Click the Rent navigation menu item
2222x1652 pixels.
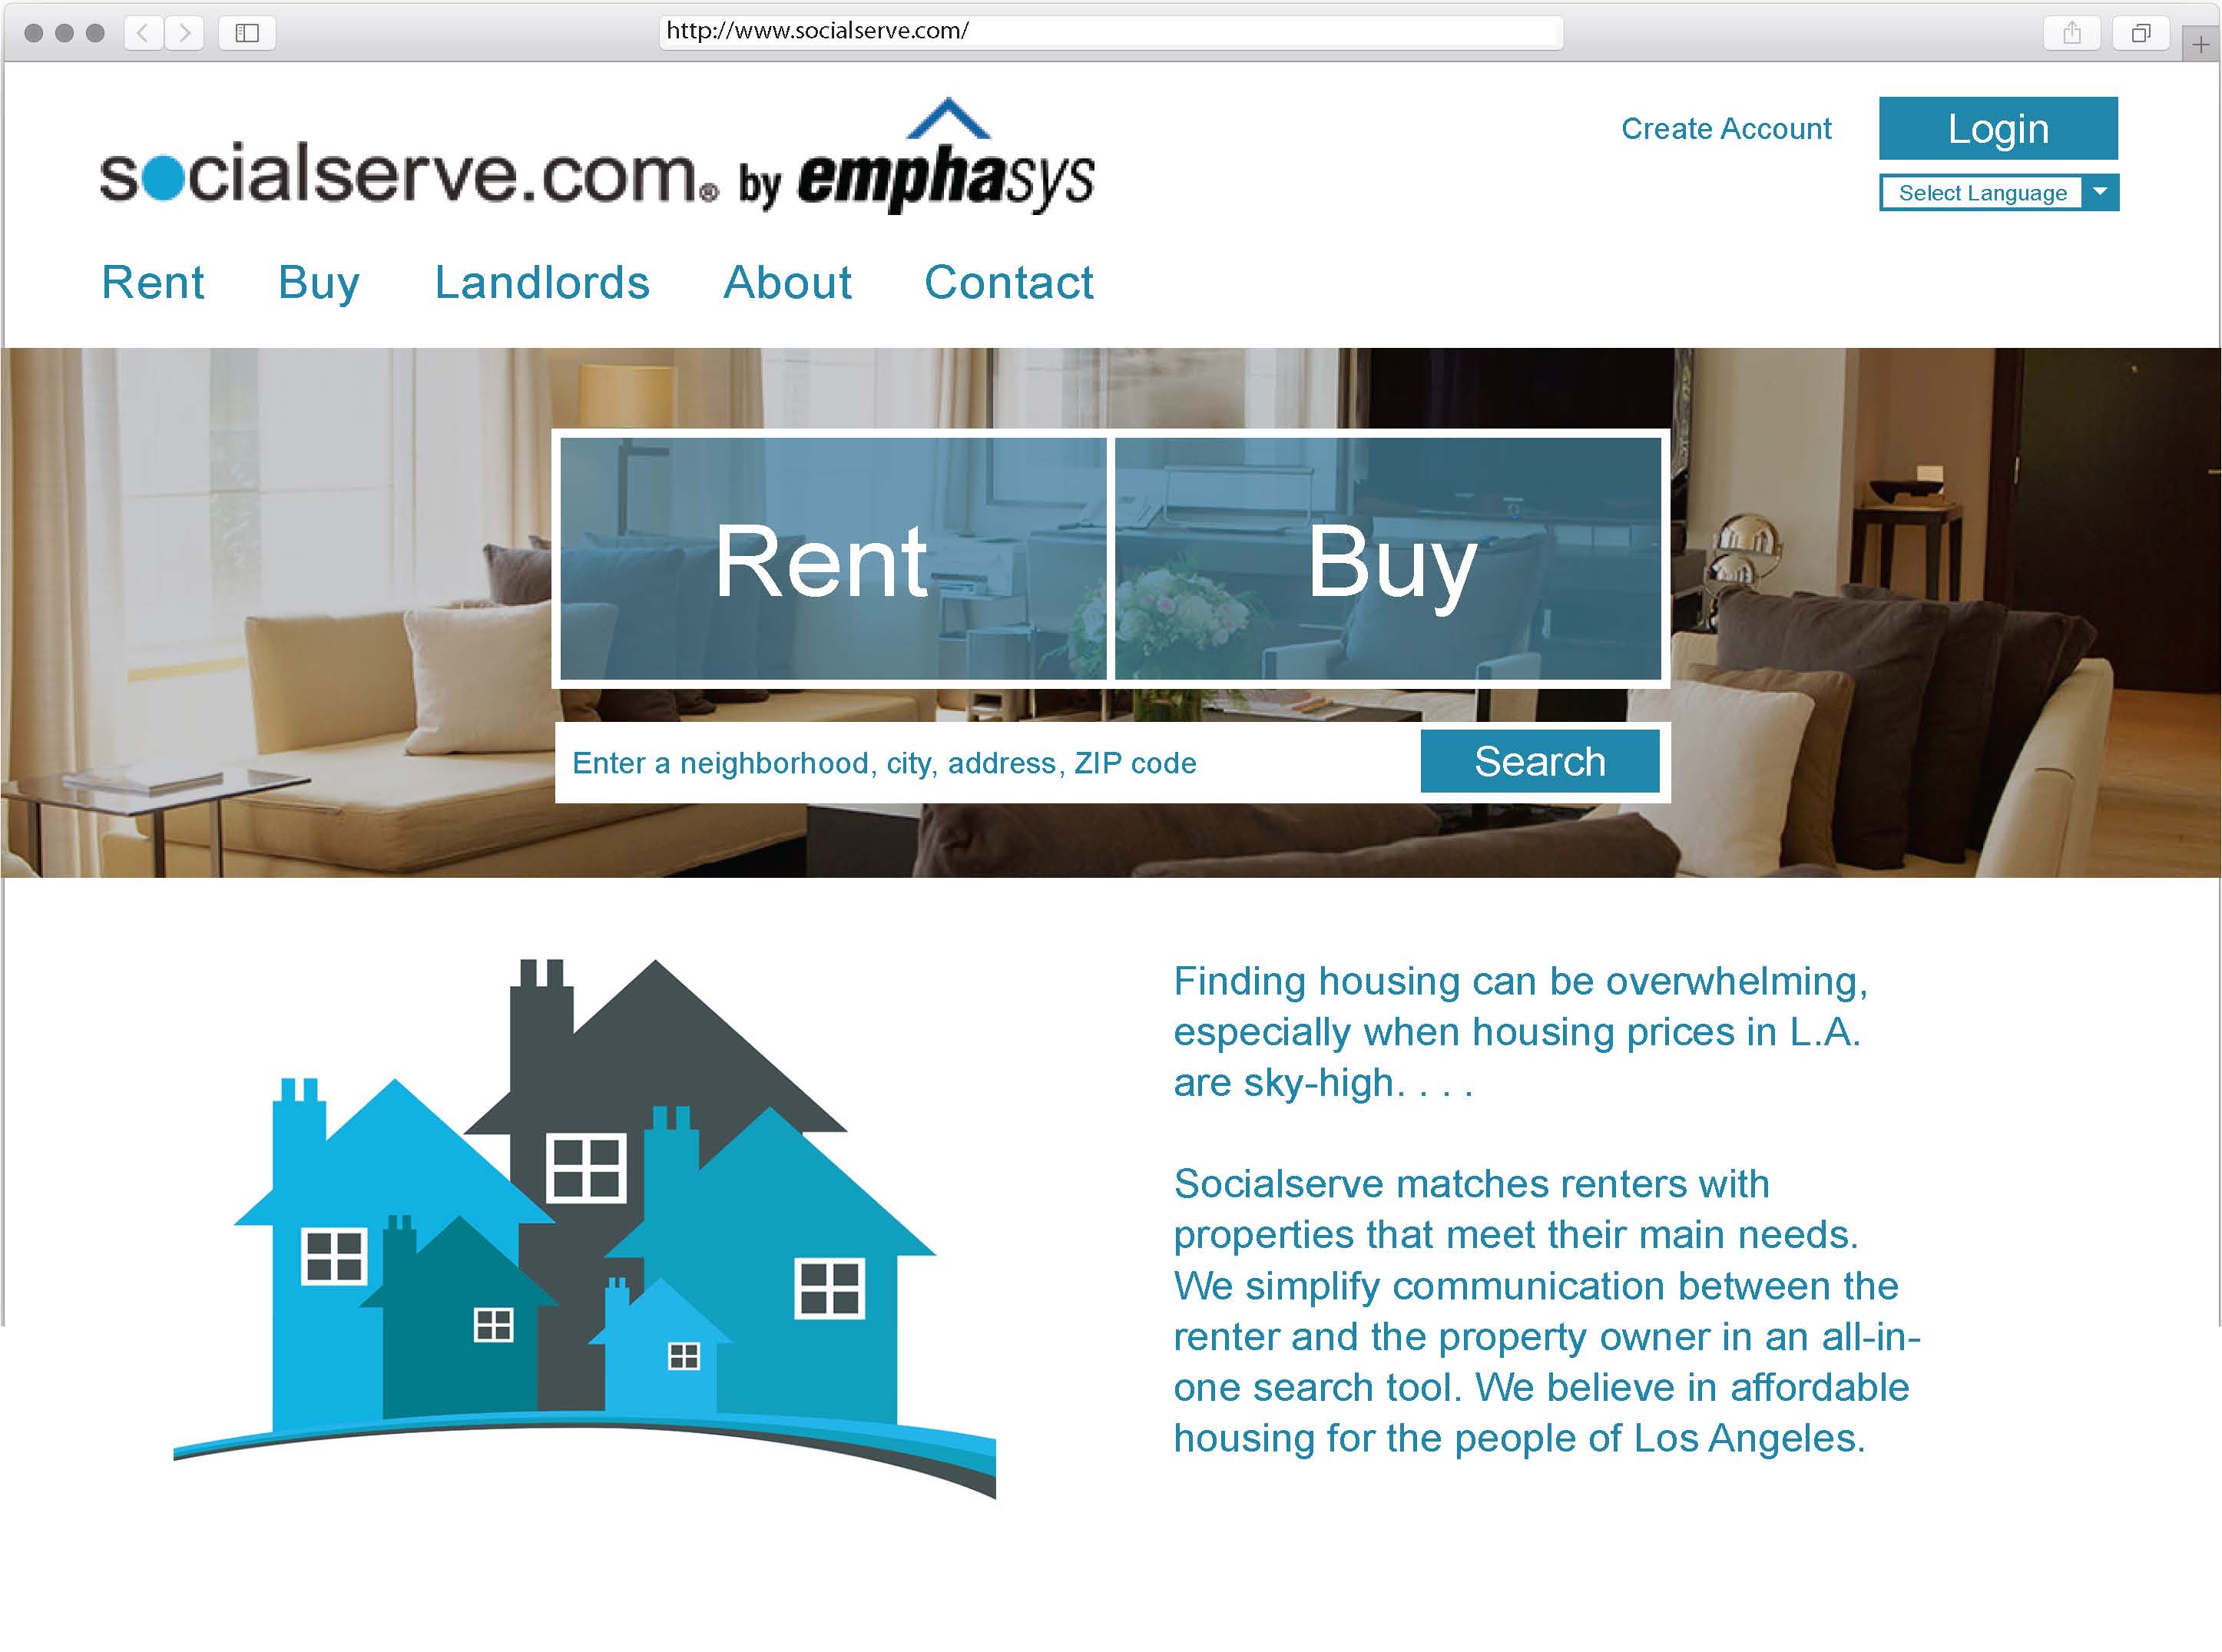(154, 283)
